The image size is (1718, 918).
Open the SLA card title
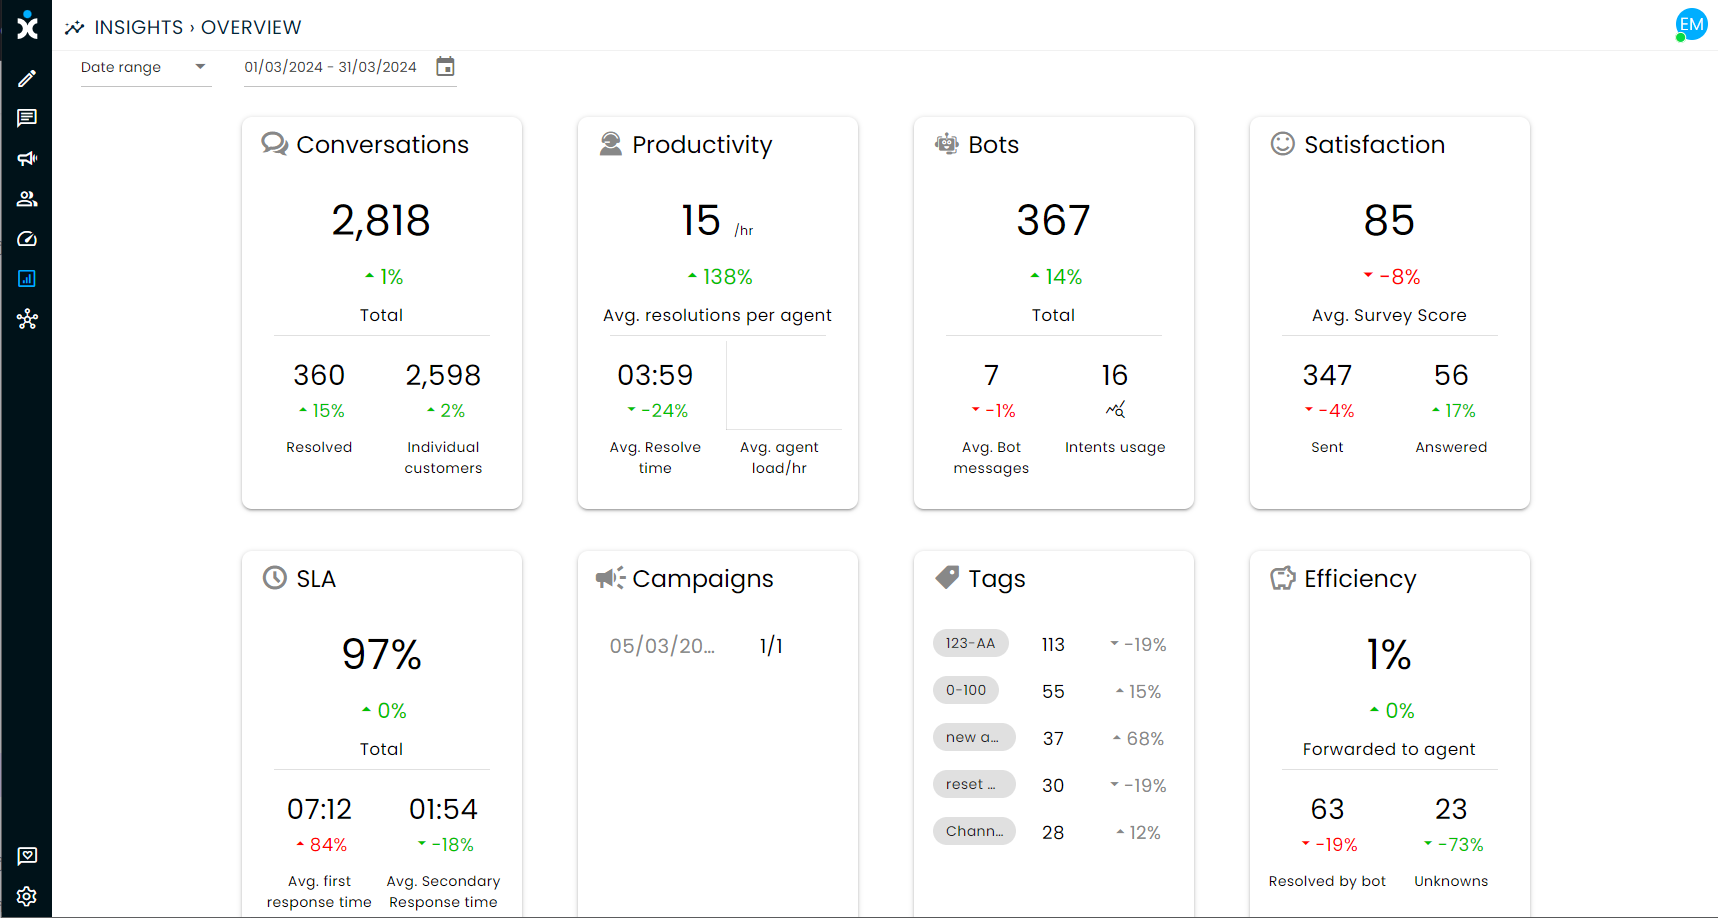click(316, 578)
